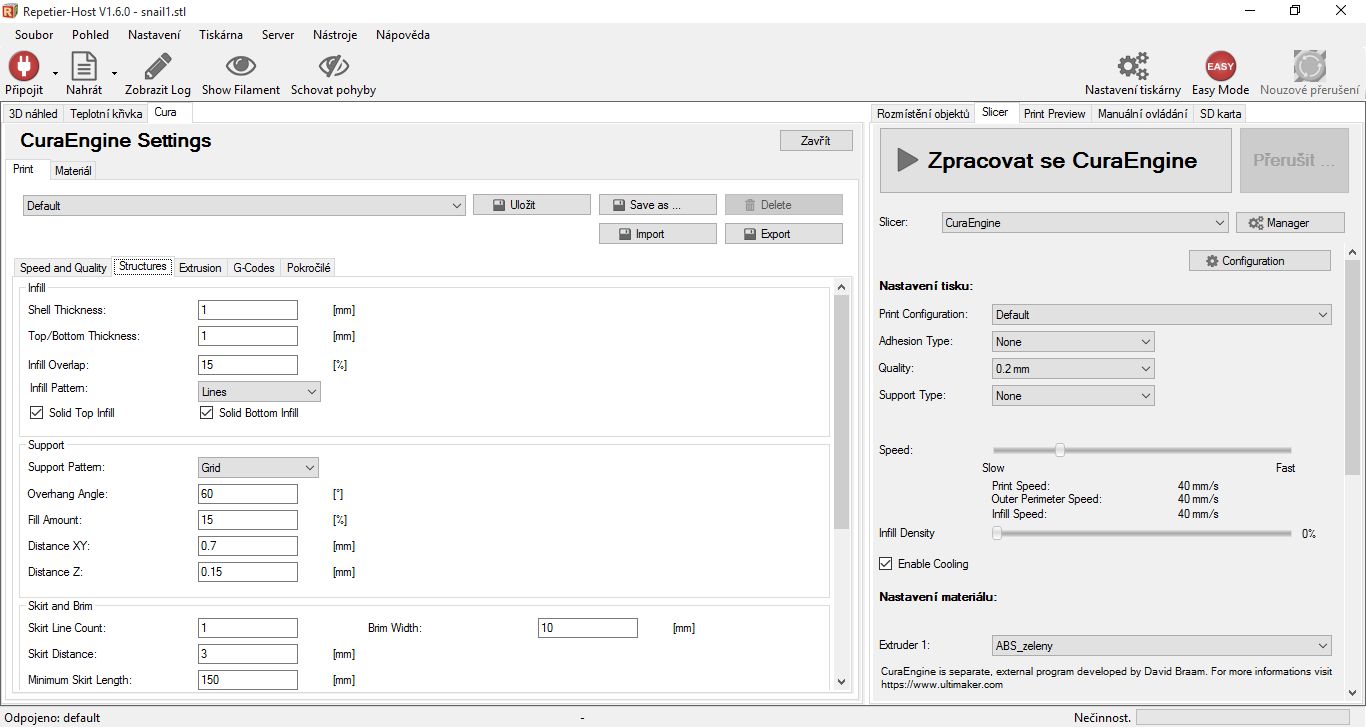Expand the Infill Pattern dropdown
This screenshot has height=728, width=1366.
(x=259, y=392)
